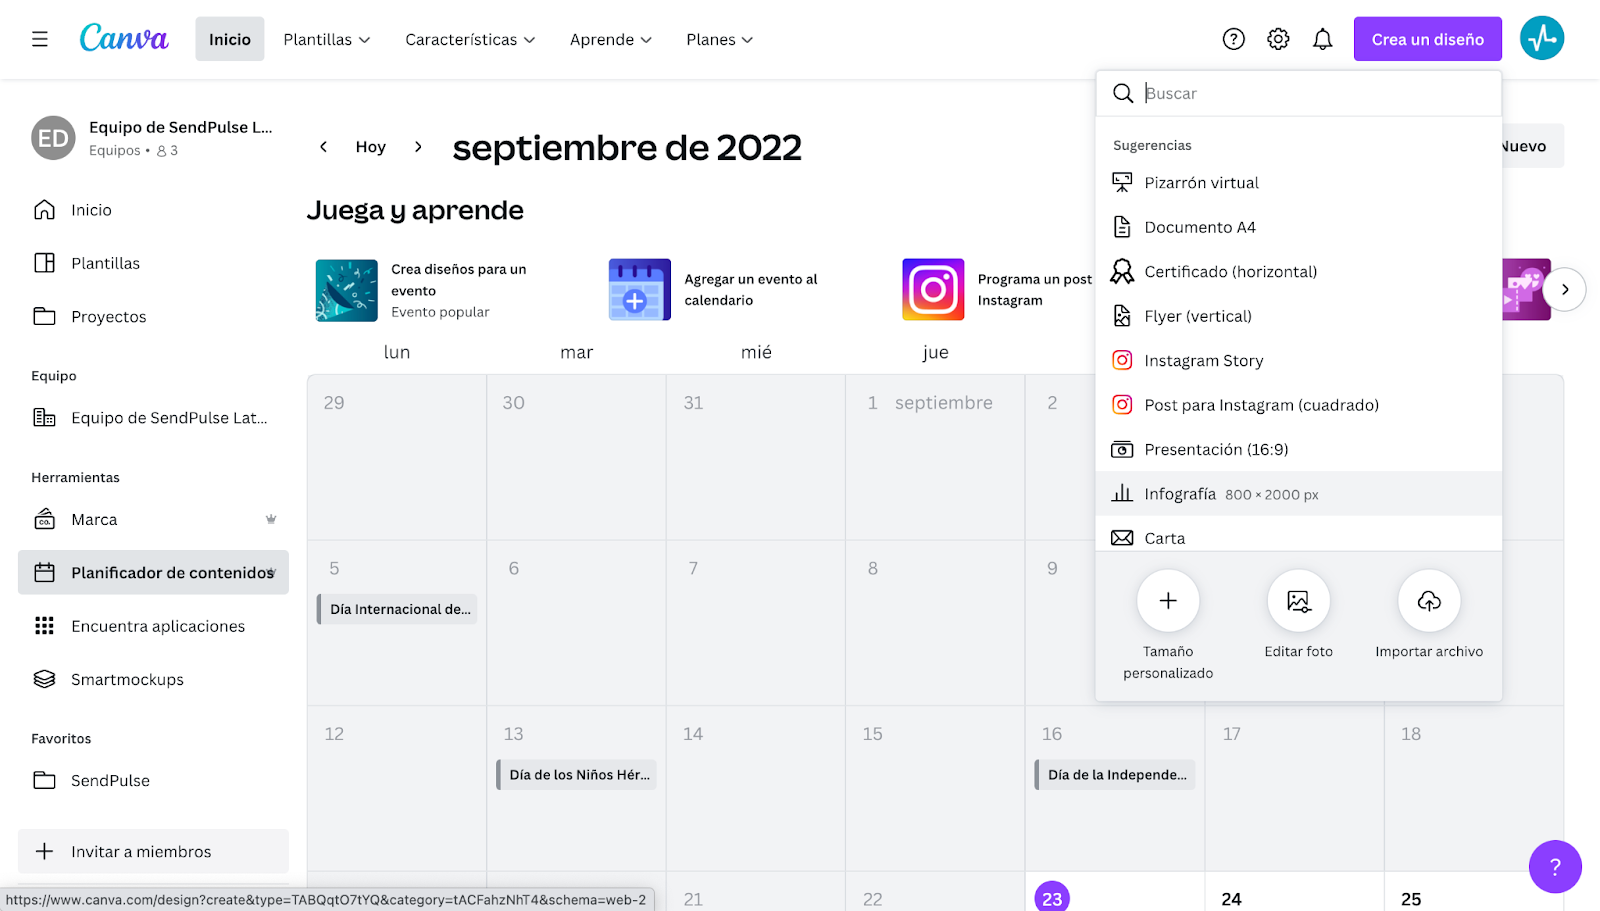Click Crea un diseño button

[1428, 39]
